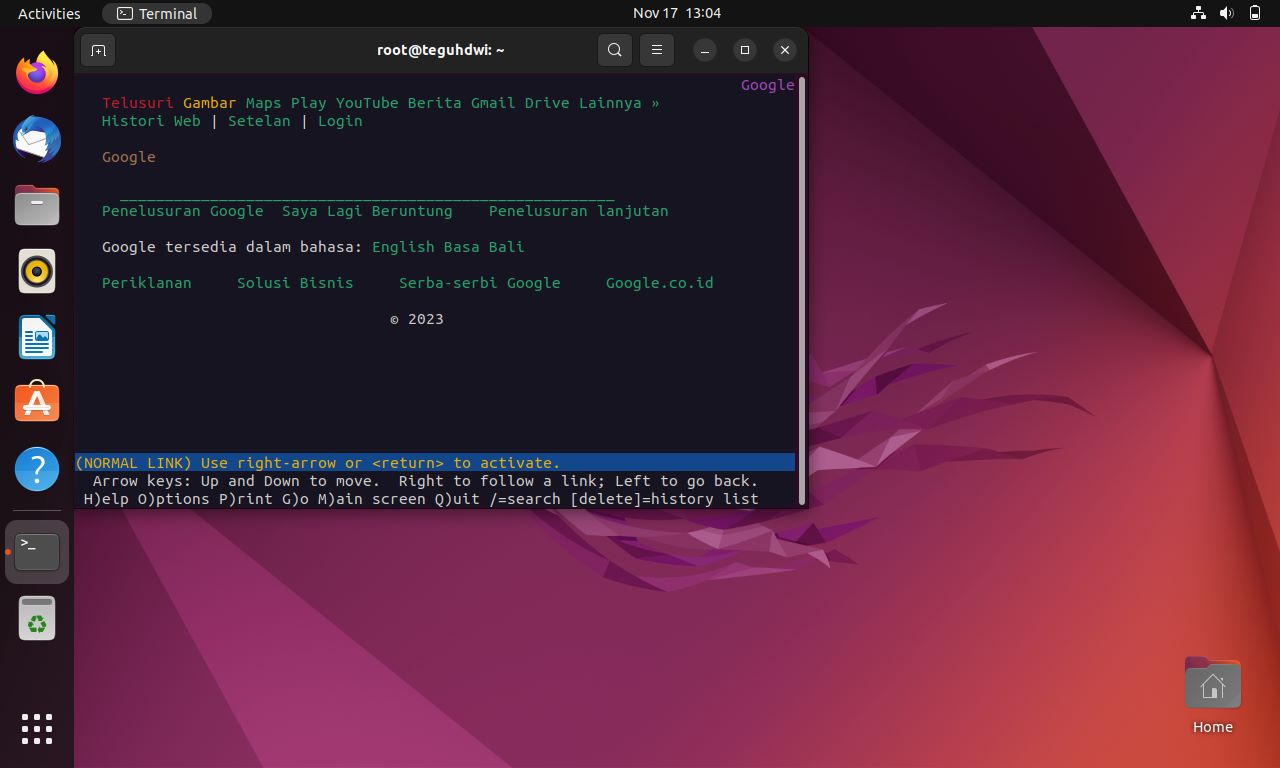Follow the Gmail link

pyautogui.click(x=493, y=103)
